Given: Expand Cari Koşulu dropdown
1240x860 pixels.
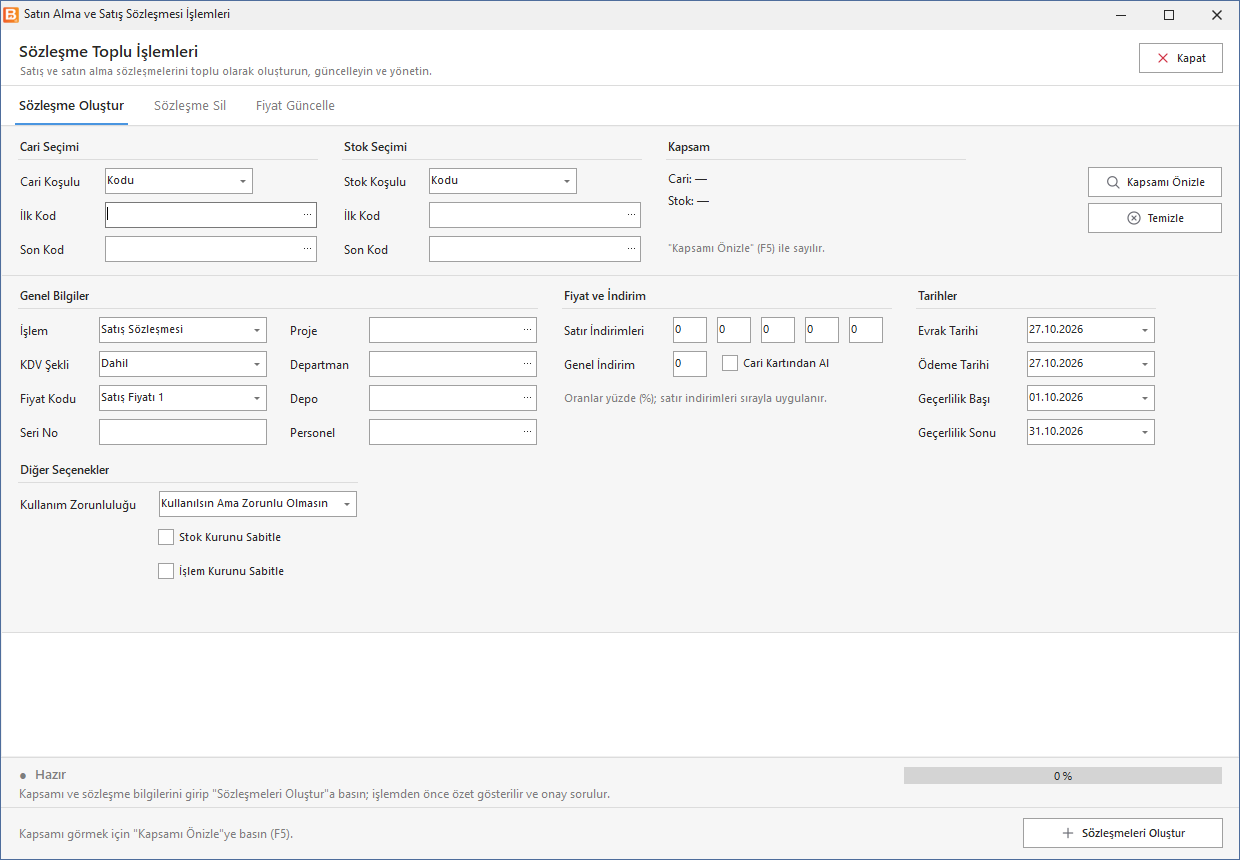Looking at the screenshot, I should [243, 181].
